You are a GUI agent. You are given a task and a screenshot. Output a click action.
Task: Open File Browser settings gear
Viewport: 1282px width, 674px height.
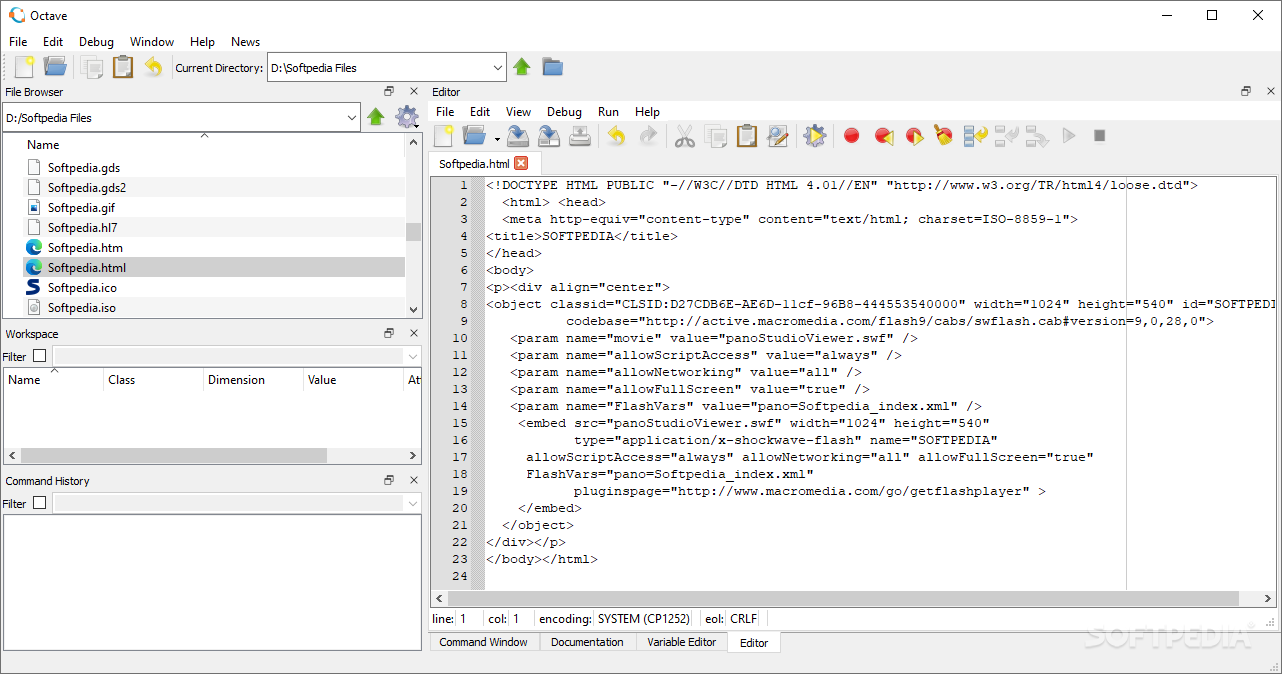click(x=406, y=117)
